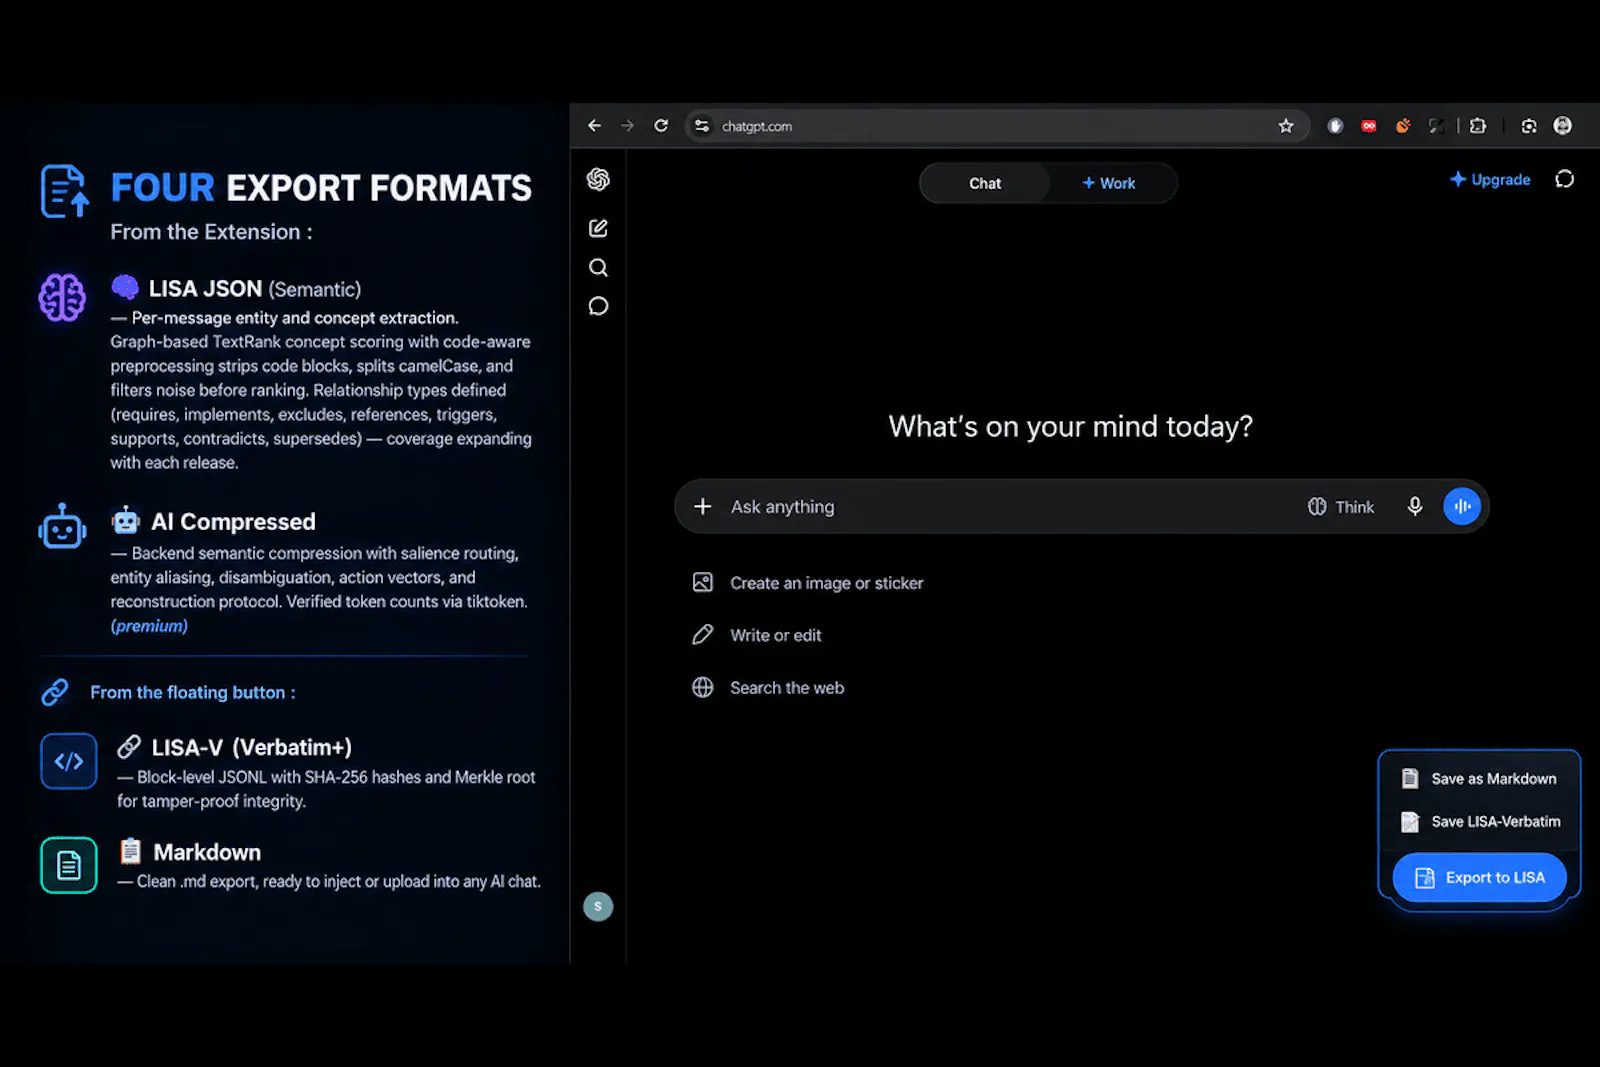Open the "S" user account avatar
Image resolution: width=1600 pixels, height=1067 pixels.
[598, 907]
